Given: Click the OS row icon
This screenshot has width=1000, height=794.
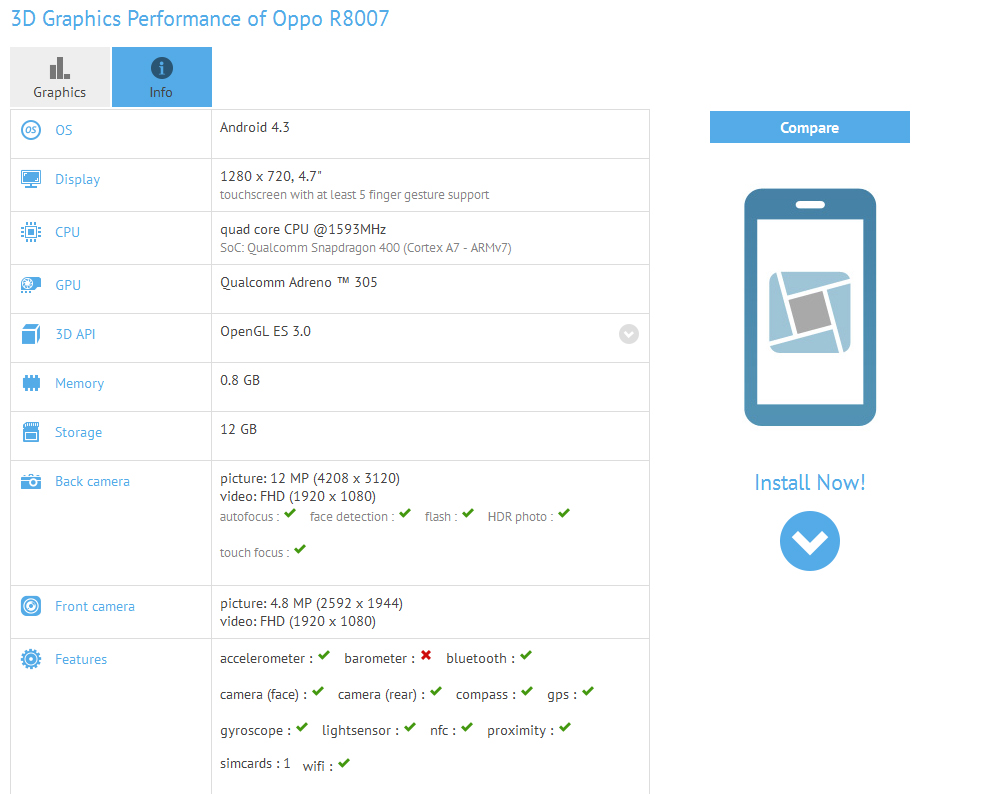Looking at the screenshot, I should click(31, 130).
